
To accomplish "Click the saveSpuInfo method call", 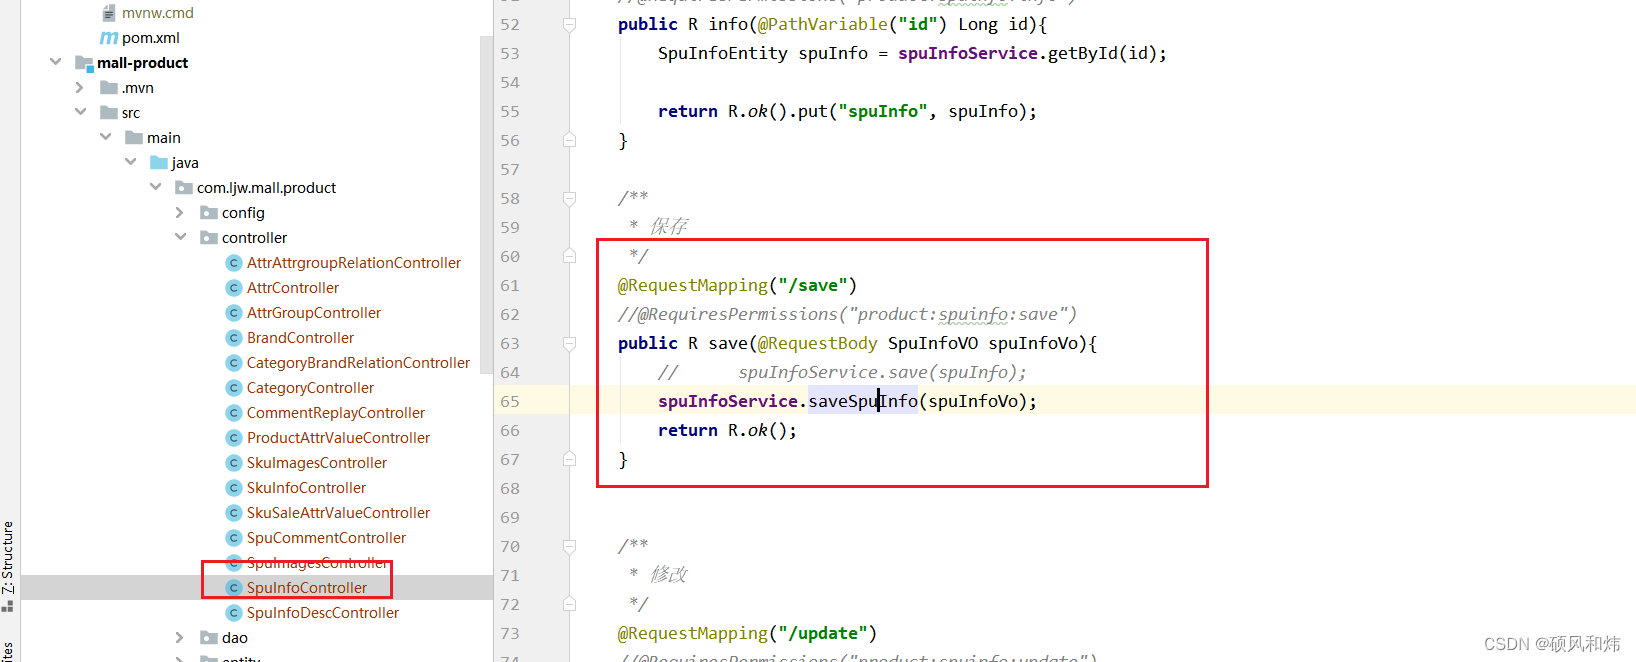I will 863,401.
